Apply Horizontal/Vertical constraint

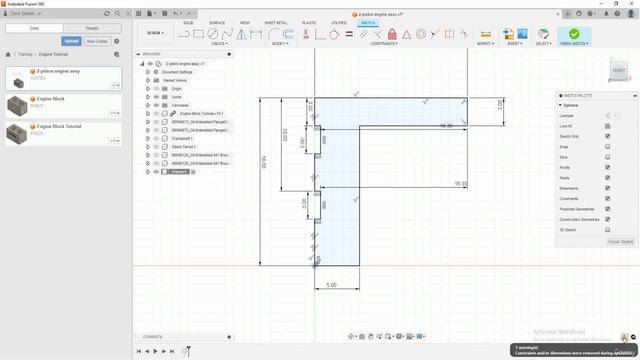pos(306,34)
